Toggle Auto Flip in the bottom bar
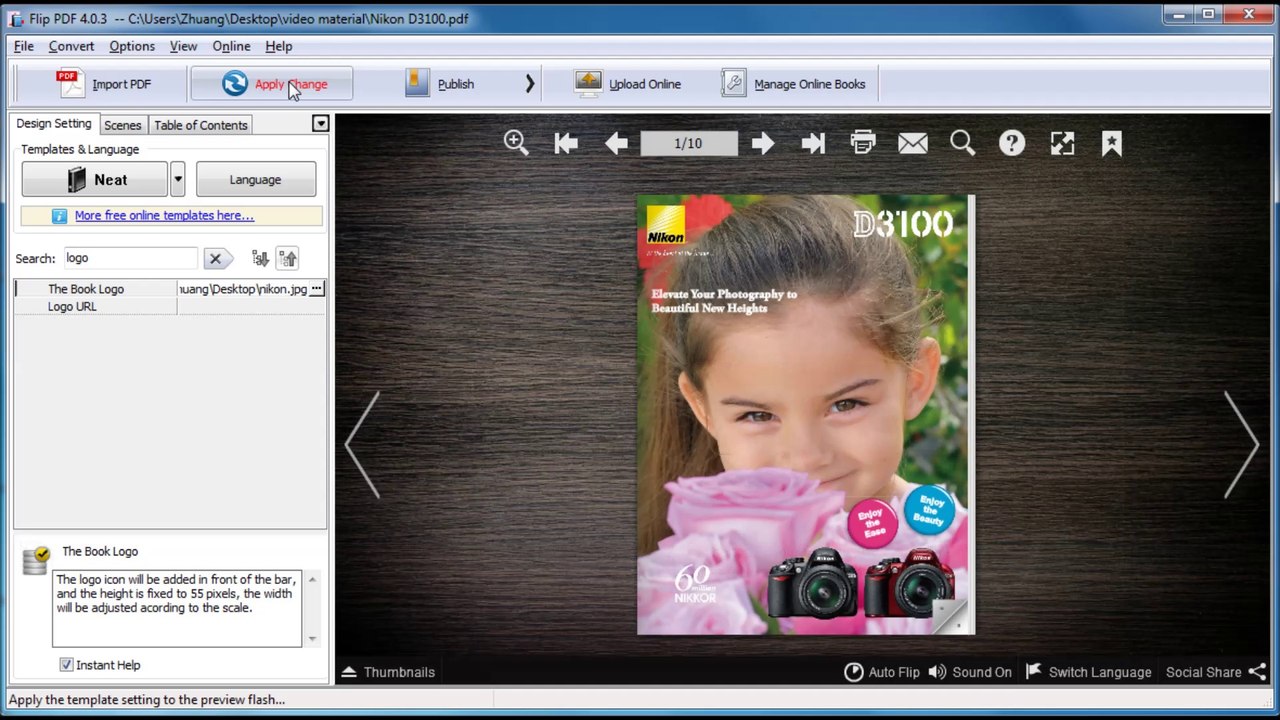 tap(882, 672)
